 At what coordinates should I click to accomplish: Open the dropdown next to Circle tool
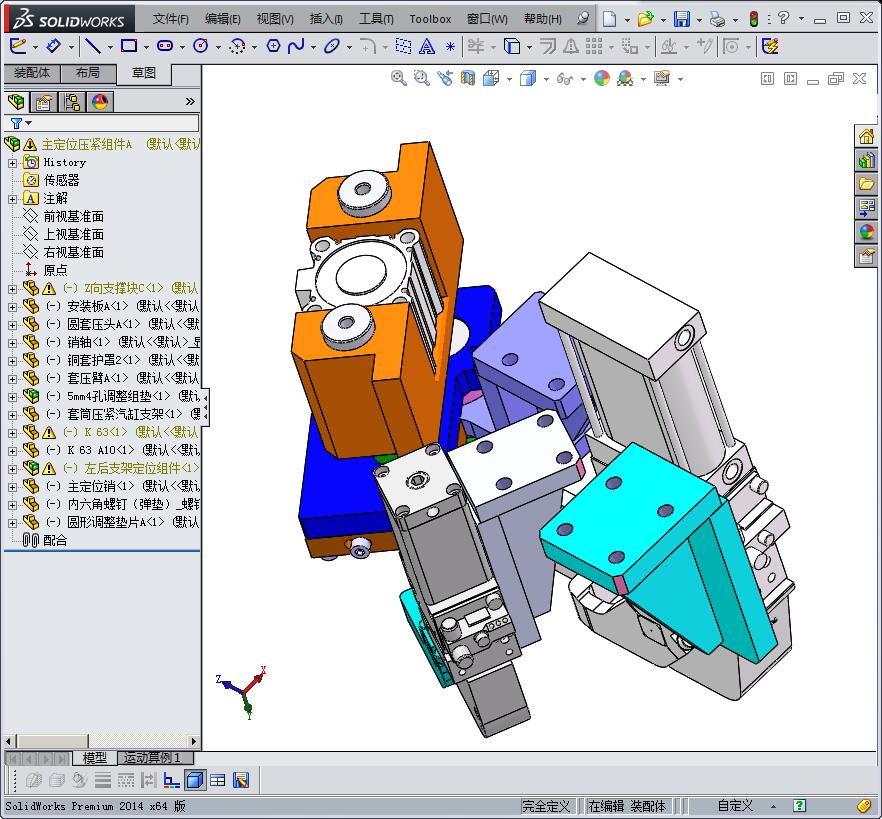218,48
